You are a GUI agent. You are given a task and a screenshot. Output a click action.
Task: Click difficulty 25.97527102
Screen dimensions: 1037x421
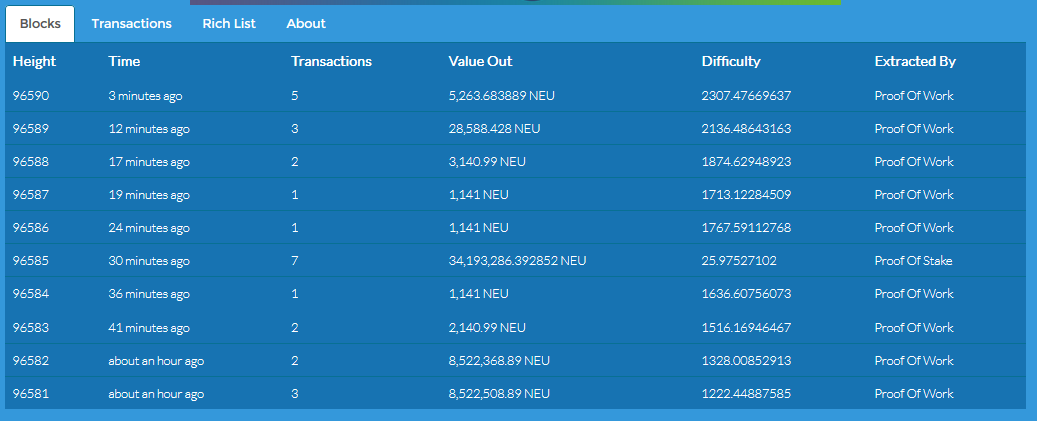739,261
